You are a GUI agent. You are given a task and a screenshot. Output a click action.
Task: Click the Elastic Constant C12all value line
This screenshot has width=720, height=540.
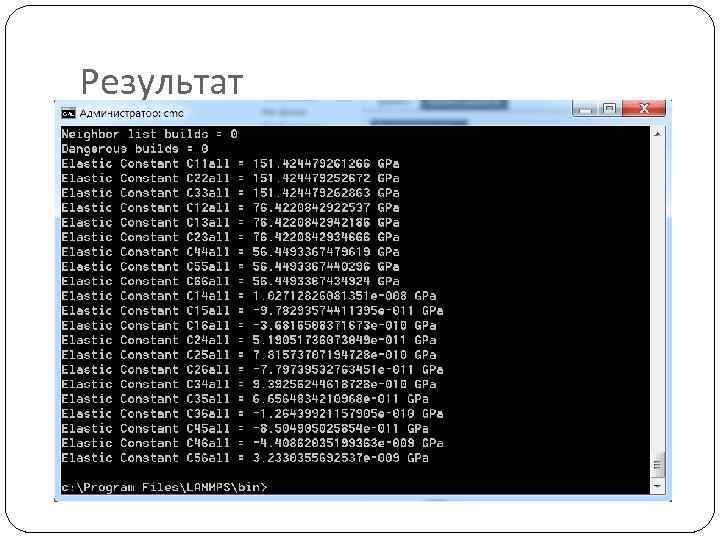pos(230,208)
